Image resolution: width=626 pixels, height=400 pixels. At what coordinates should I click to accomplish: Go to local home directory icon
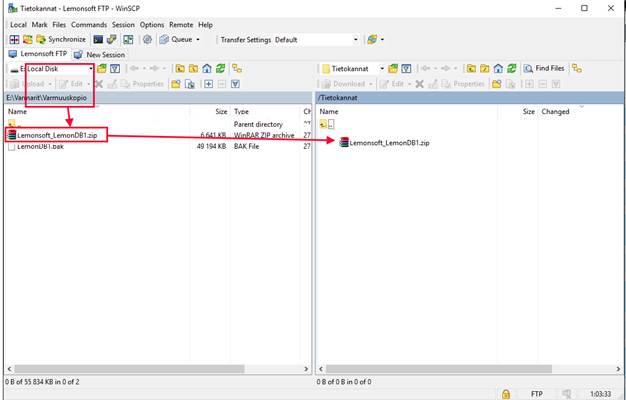(207, 69)
